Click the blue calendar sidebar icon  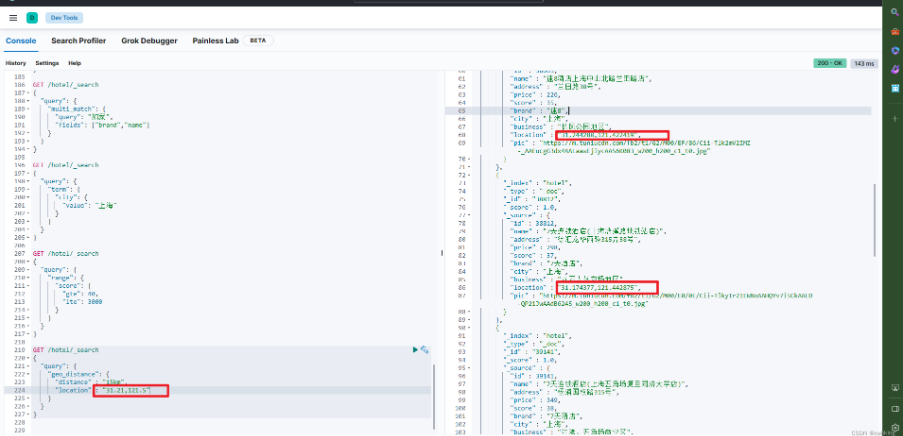(x=892, y=88)
